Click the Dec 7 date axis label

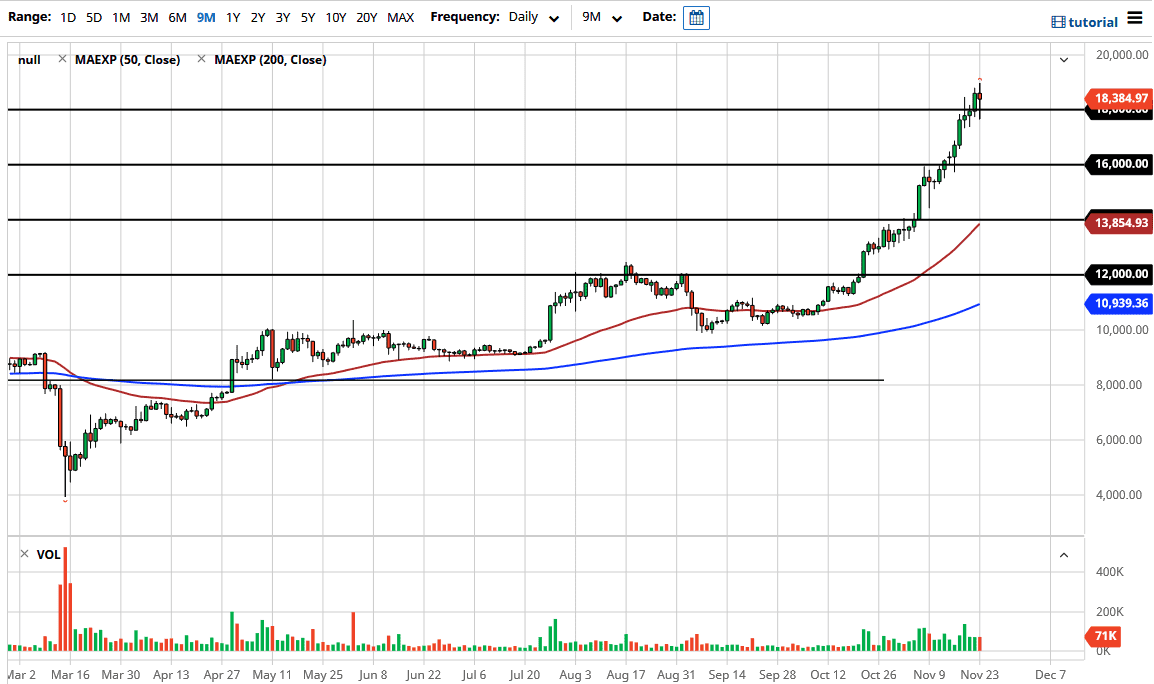click(1050, 674)
